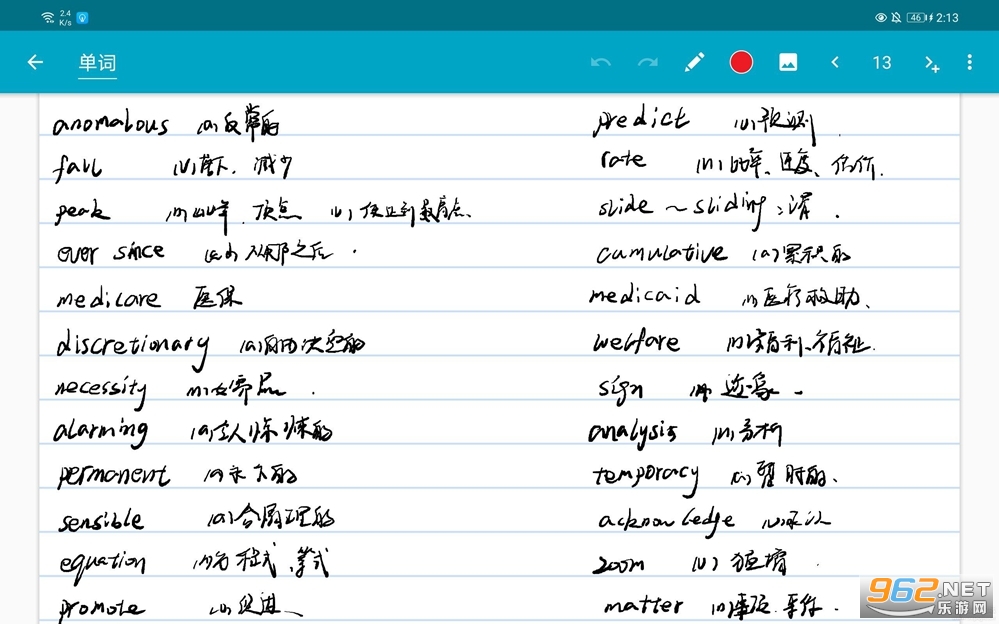Screen dimensions: 999x624
Task: Tap the handwritten word alarming
Action: pos(101,433)
